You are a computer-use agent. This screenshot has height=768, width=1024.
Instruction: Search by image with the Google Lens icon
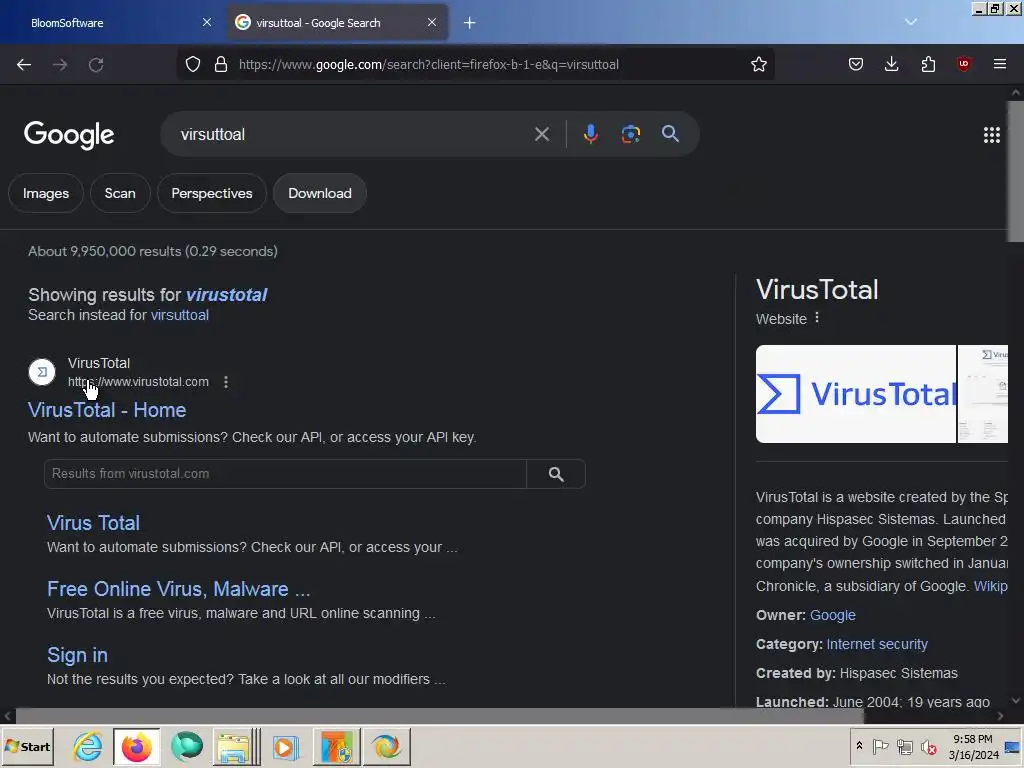[630, 134]
